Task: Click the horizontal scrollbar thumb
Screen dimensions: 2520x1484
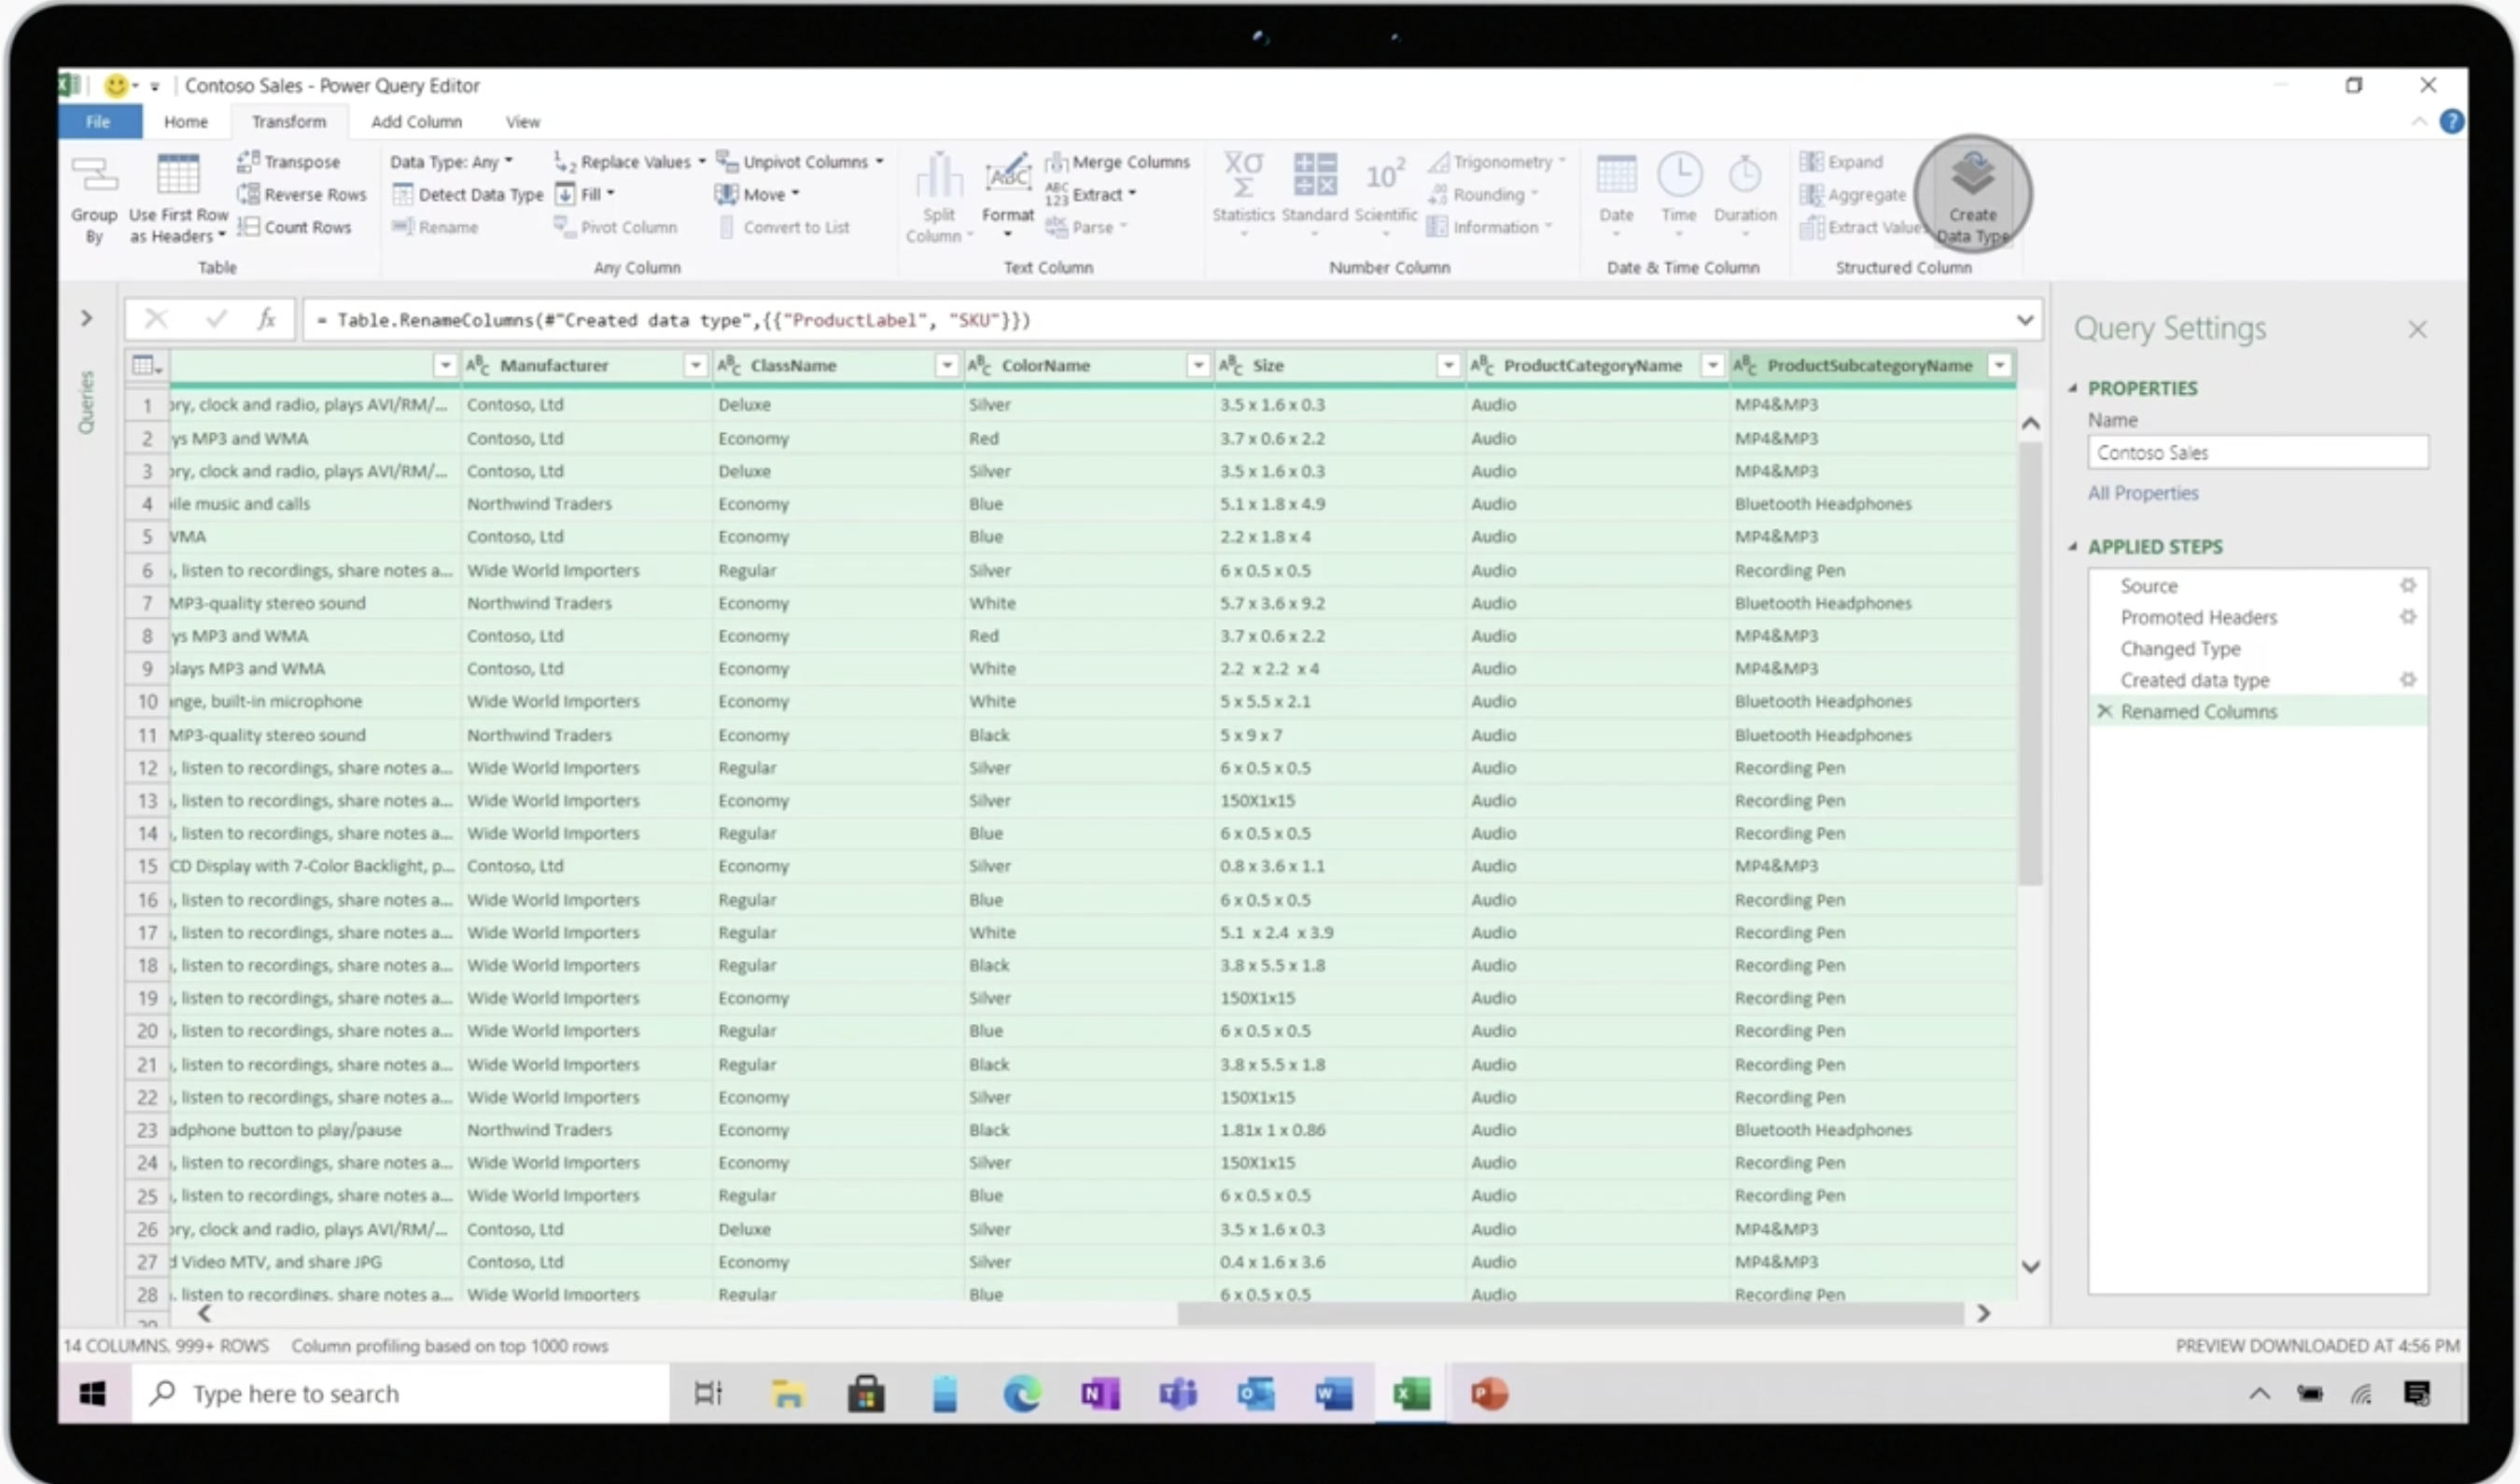Action: [x=1570, y=1313]
